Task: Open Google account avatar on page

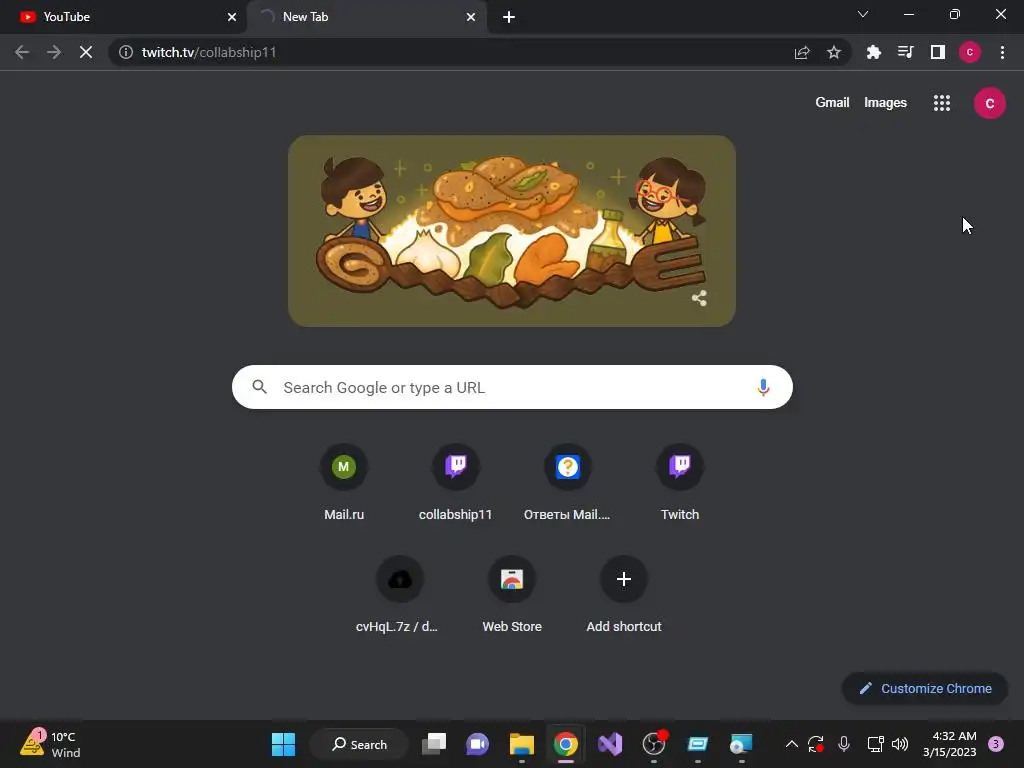Action: pos(989,103)
